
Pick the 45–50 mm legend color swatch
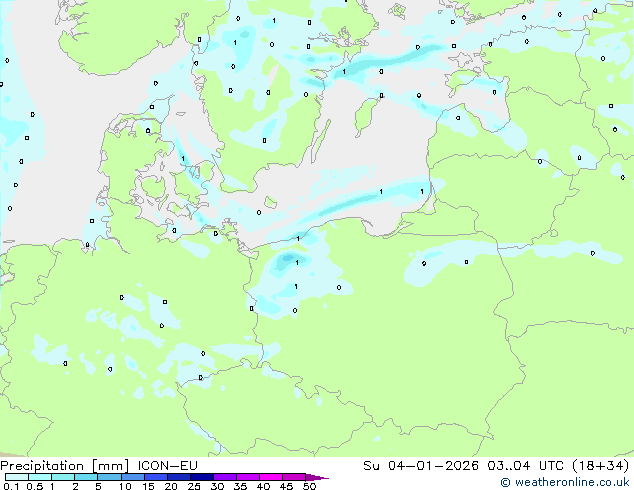[x=294, y=477]
